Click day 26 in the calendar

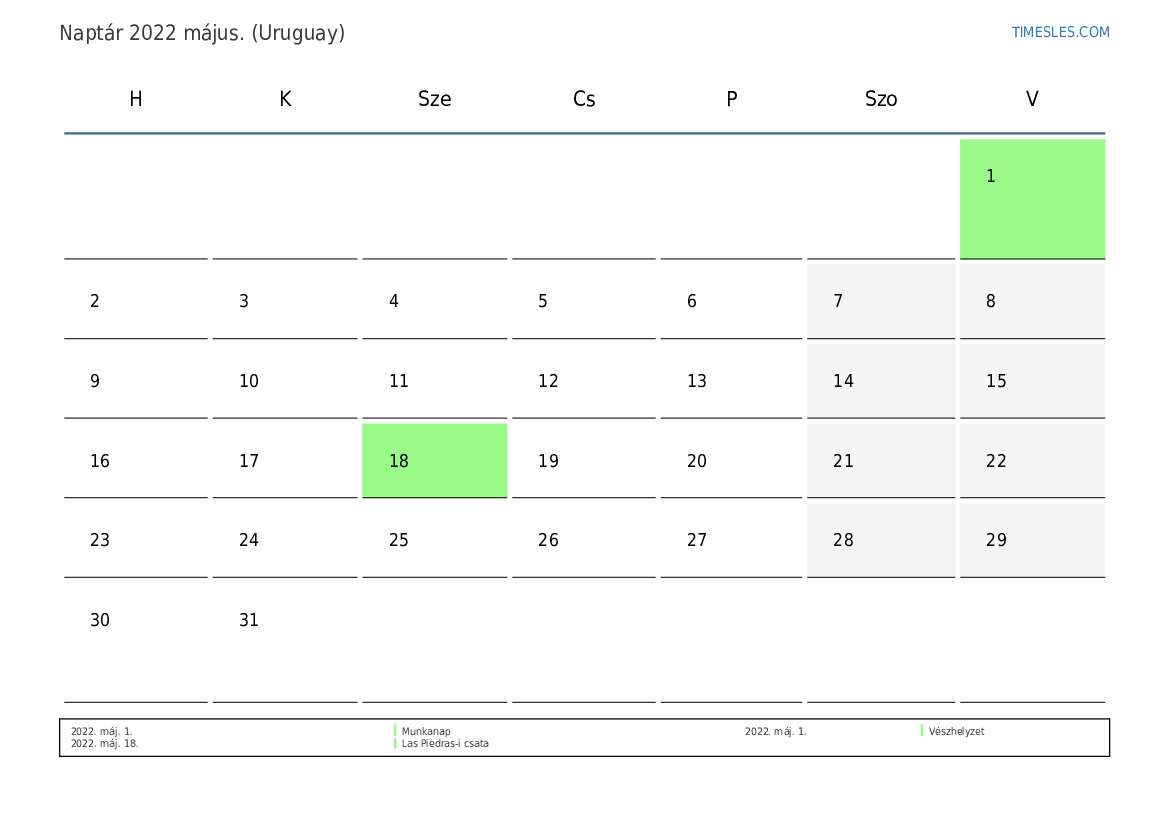(x=584, y=540)
